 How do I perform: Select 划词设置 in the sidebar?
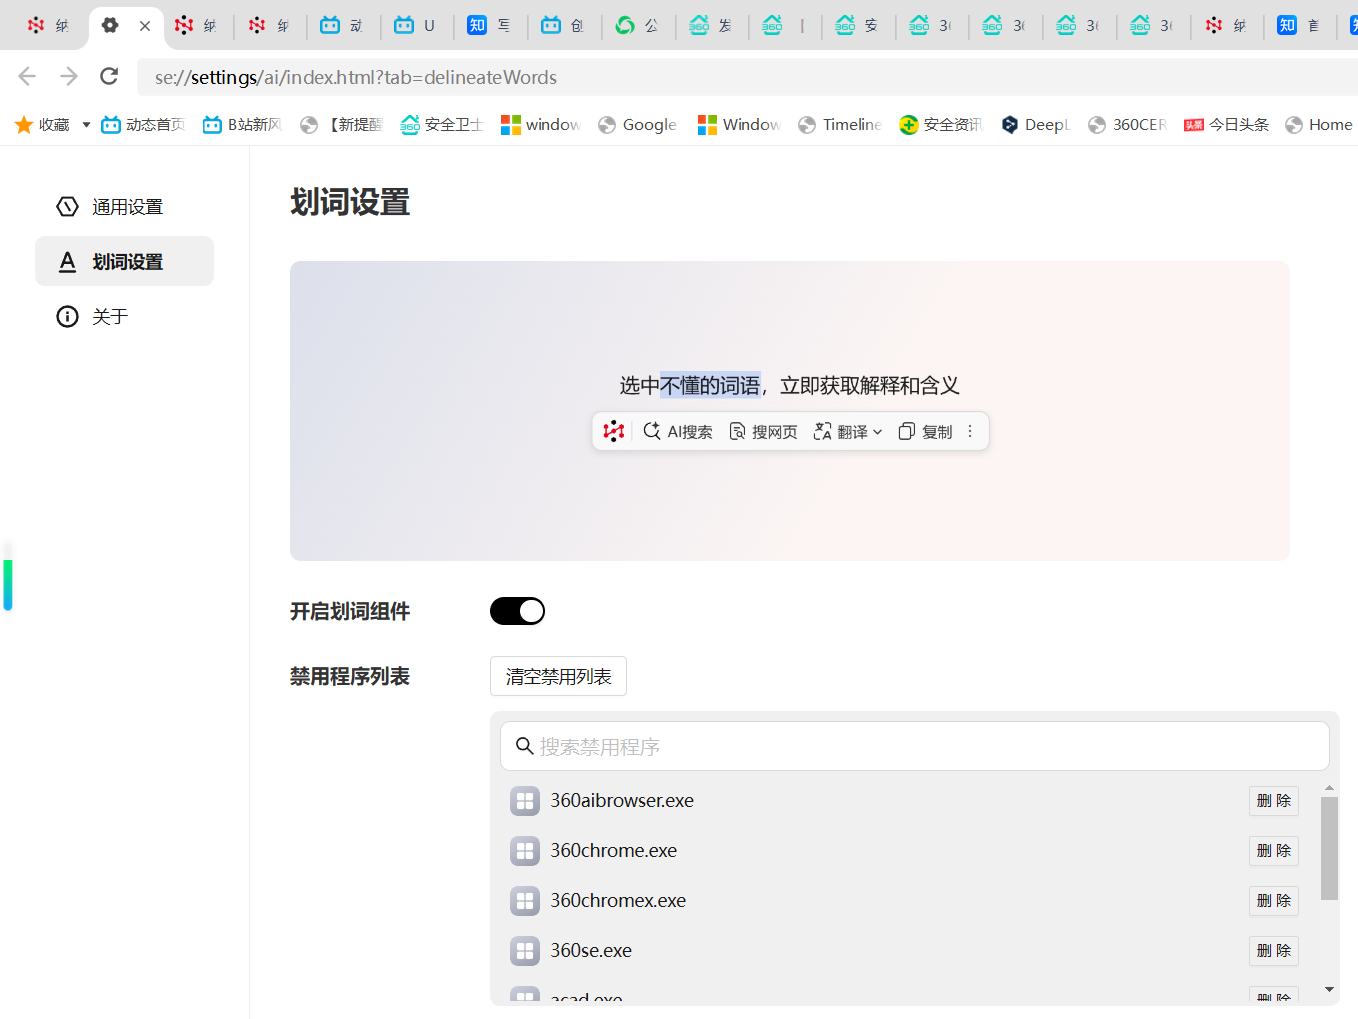[126, 262]
